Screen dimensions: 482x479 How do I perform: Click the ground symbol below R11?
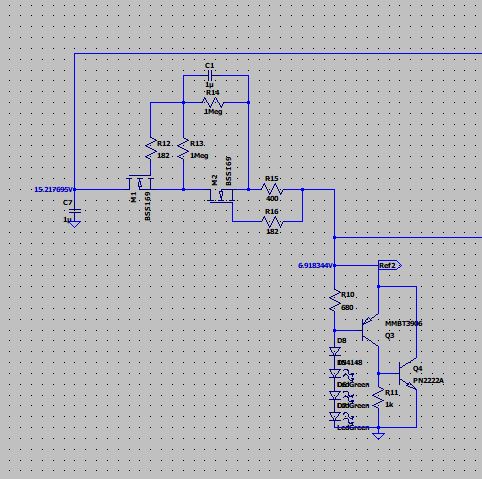pyautogui.click(x=378, y=436)
